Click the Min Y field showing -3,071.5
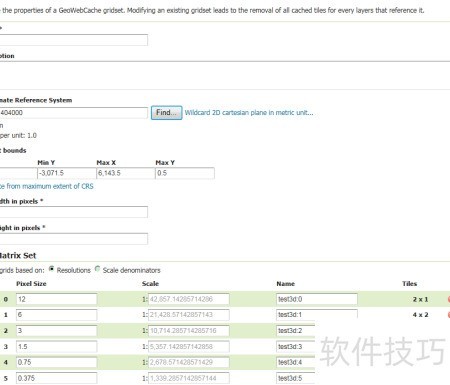 click(67, 173)
